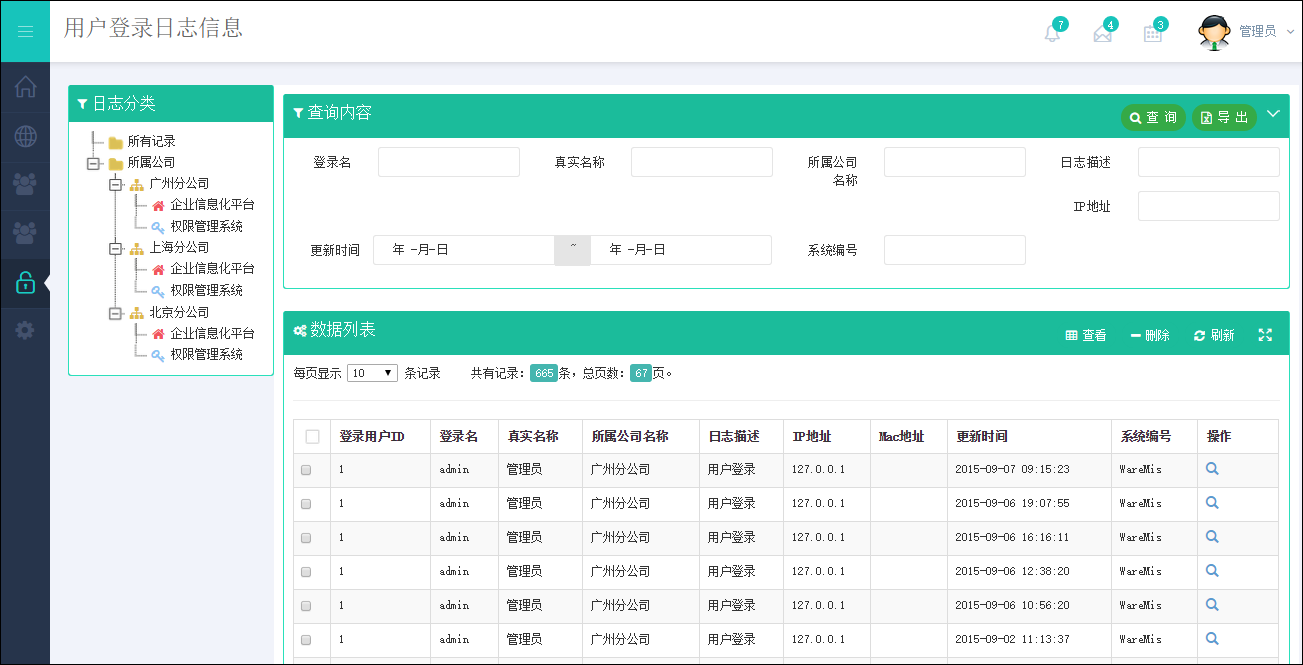
Task: Open the messages envelope icon with badge 4
Action: 1103,31
